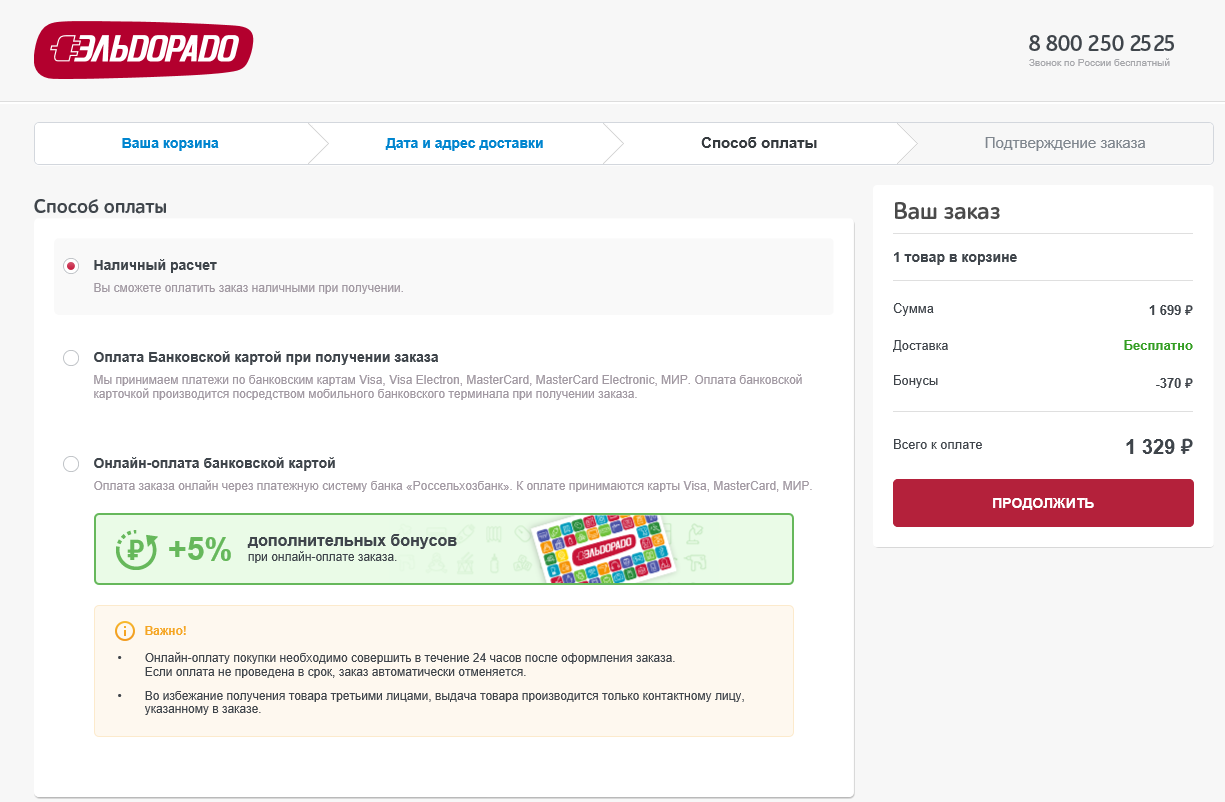Select Онлайн-оплата банковской картой radio button

coord(70,464)
